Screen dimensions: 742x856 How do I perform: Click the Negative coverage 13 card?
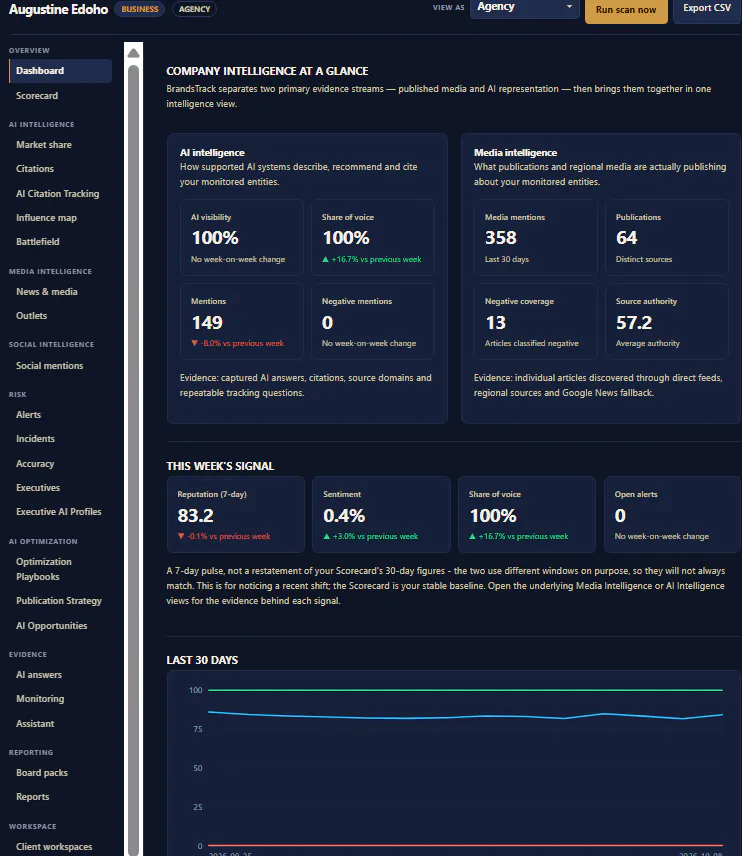536,321
